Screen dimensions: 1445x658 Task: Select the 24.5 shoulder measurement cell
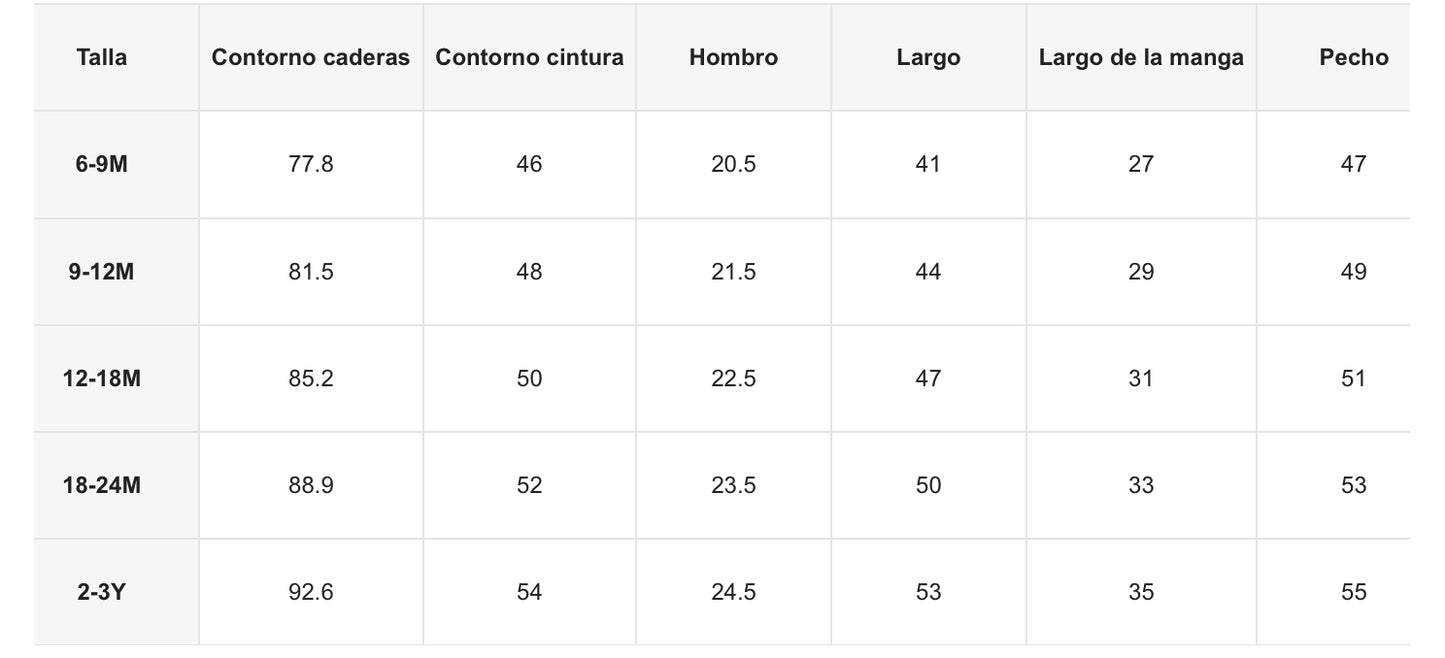point(733,592)
